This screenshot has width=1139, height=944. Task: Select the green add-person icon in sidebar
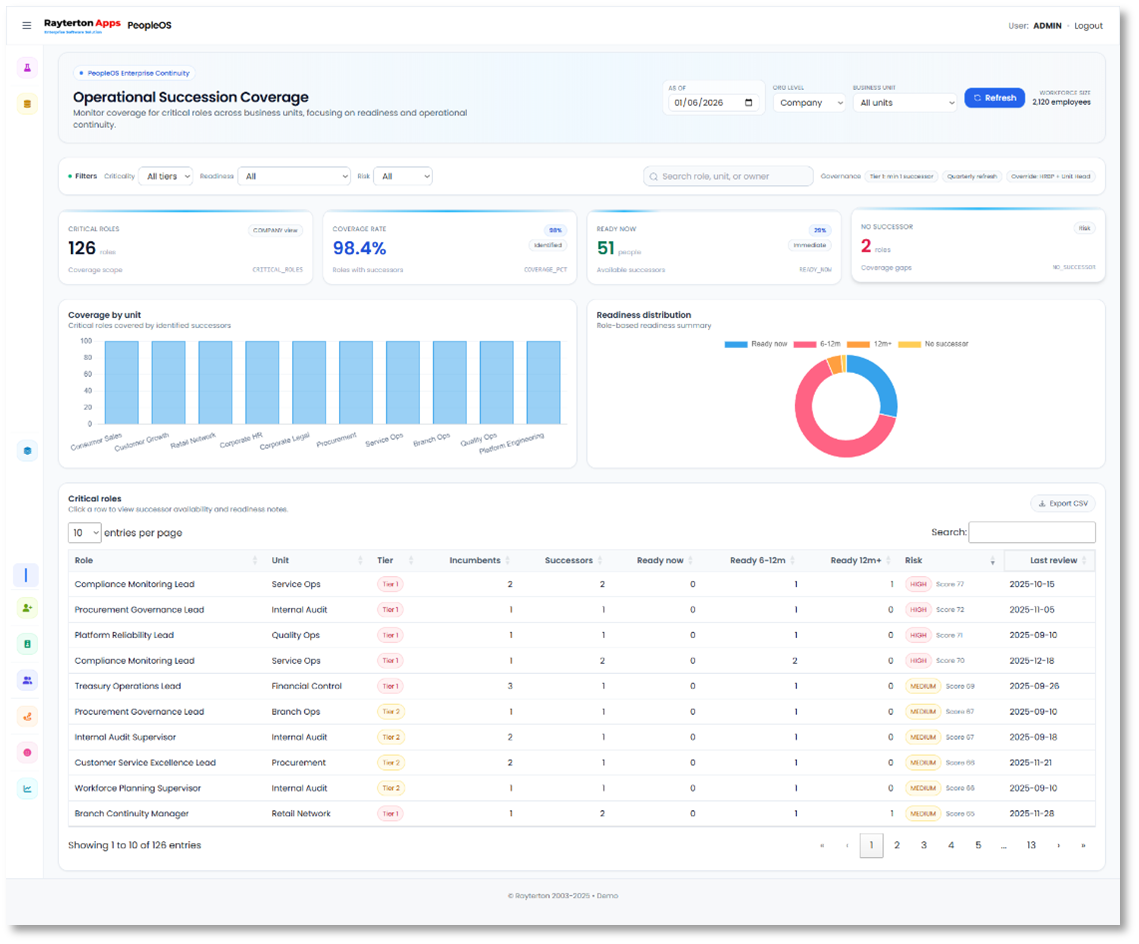pyautogui.click(x=27, y=607)
